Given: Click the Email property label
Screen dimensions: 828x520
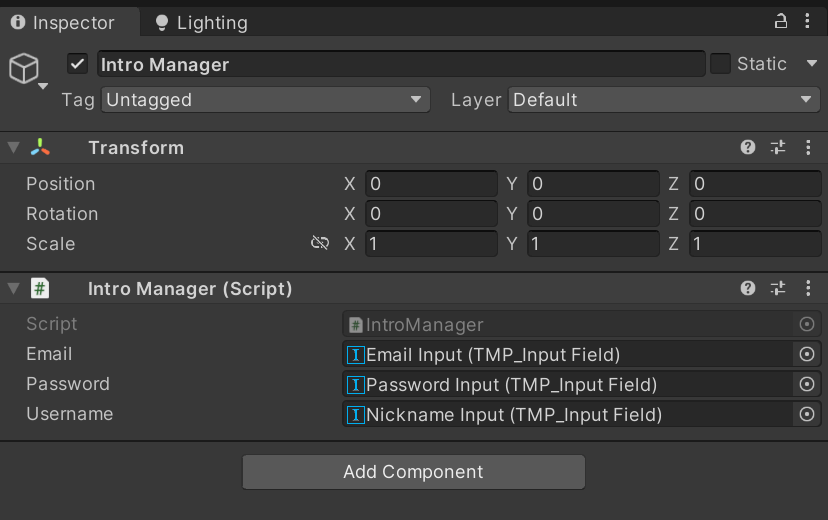Looking at the screenshot, I should pyautogui.click(x=49, y=354).
